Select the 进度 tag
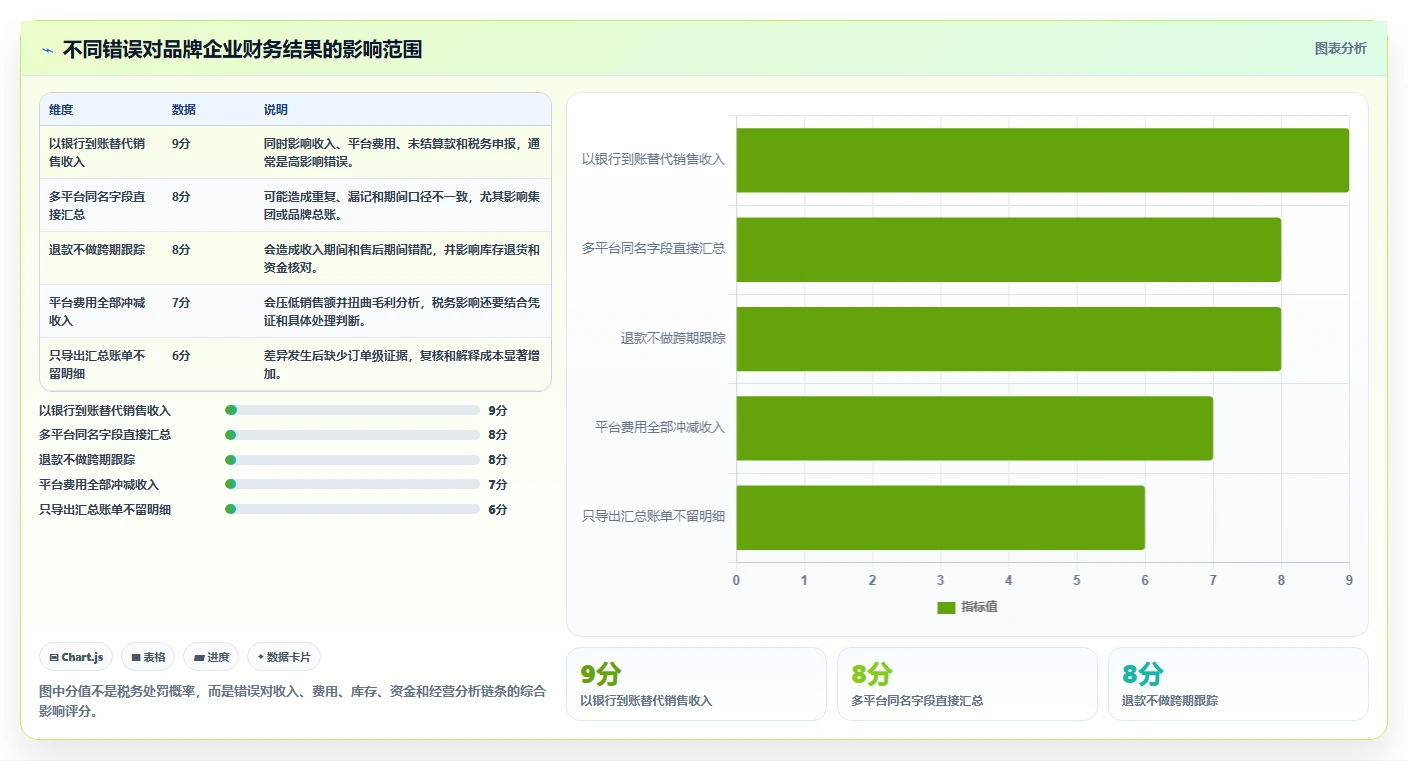Viewport: 1408px width, 761px height. pyautogui.click(x=211, y=657)
